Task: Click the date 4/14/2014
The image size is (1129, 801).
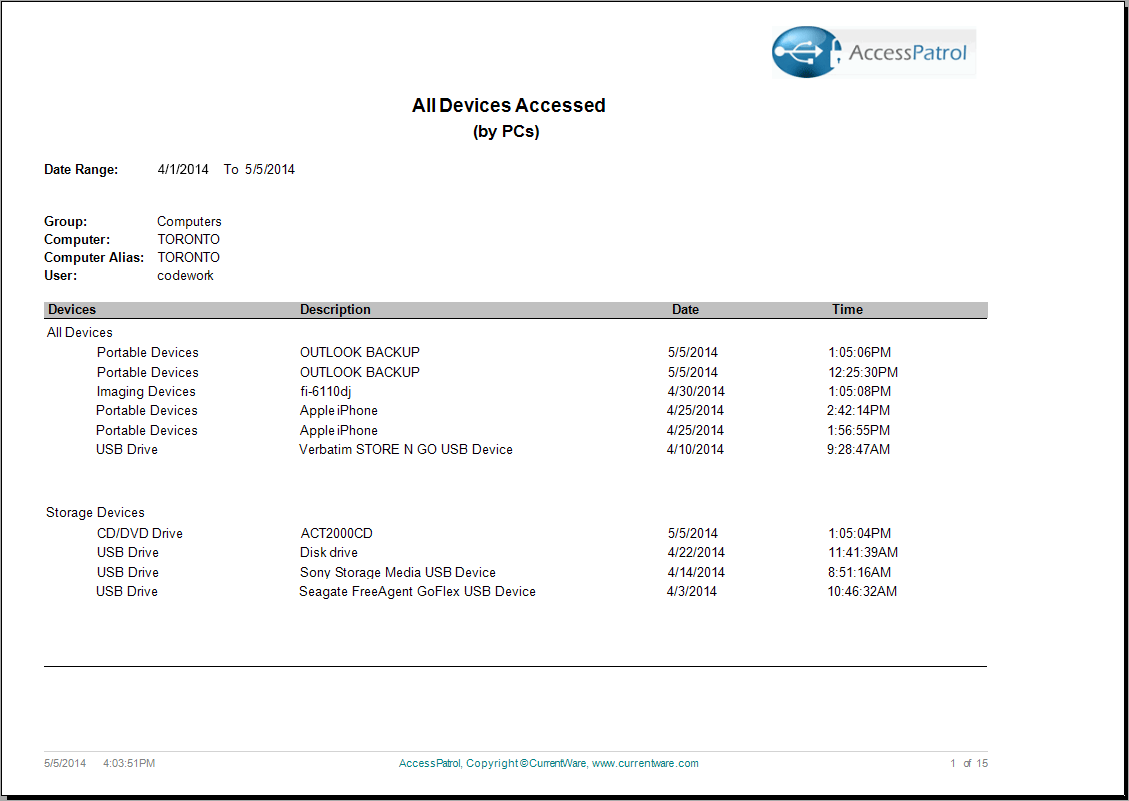Action: click(696, 572)
